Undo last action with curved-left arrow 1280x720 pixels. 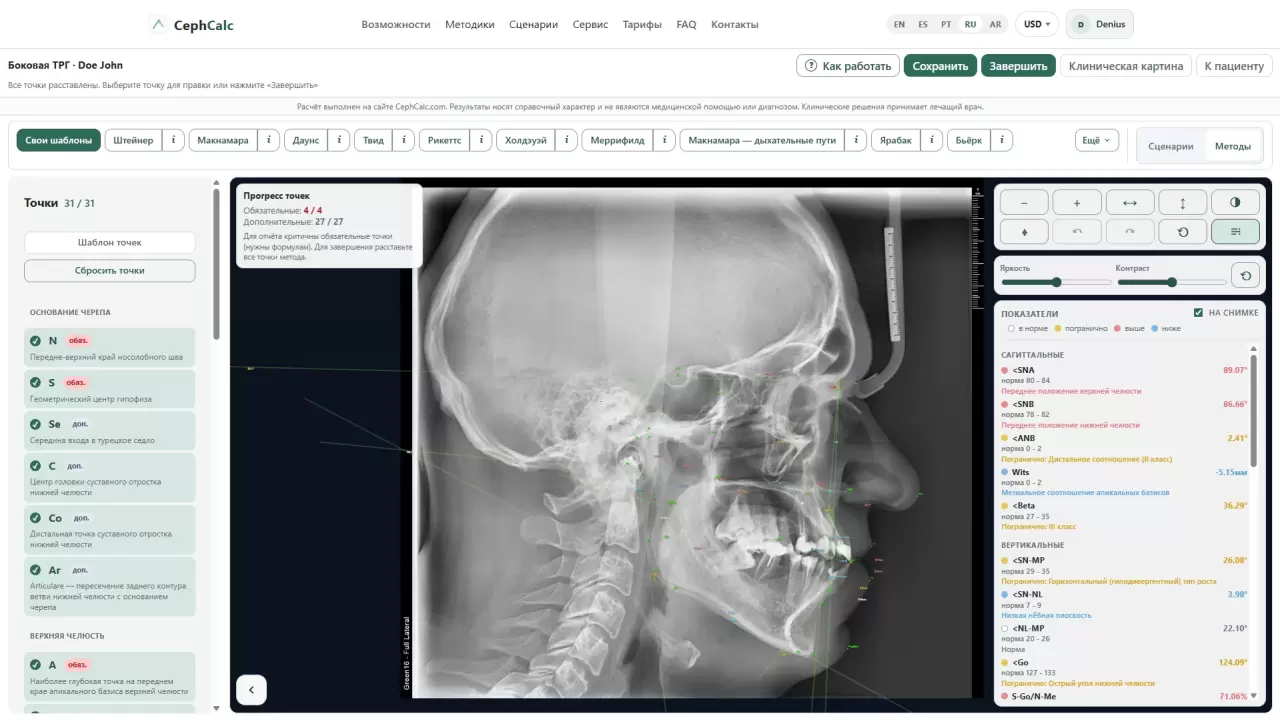(x=1077, y=231)
